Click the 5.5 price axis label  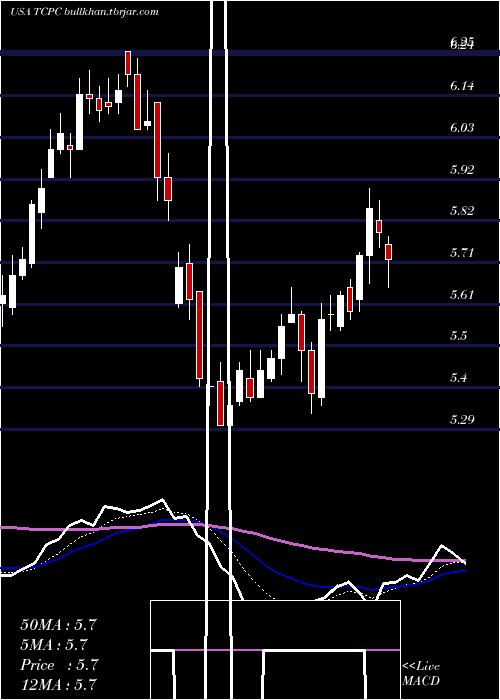tap(458, 336)
